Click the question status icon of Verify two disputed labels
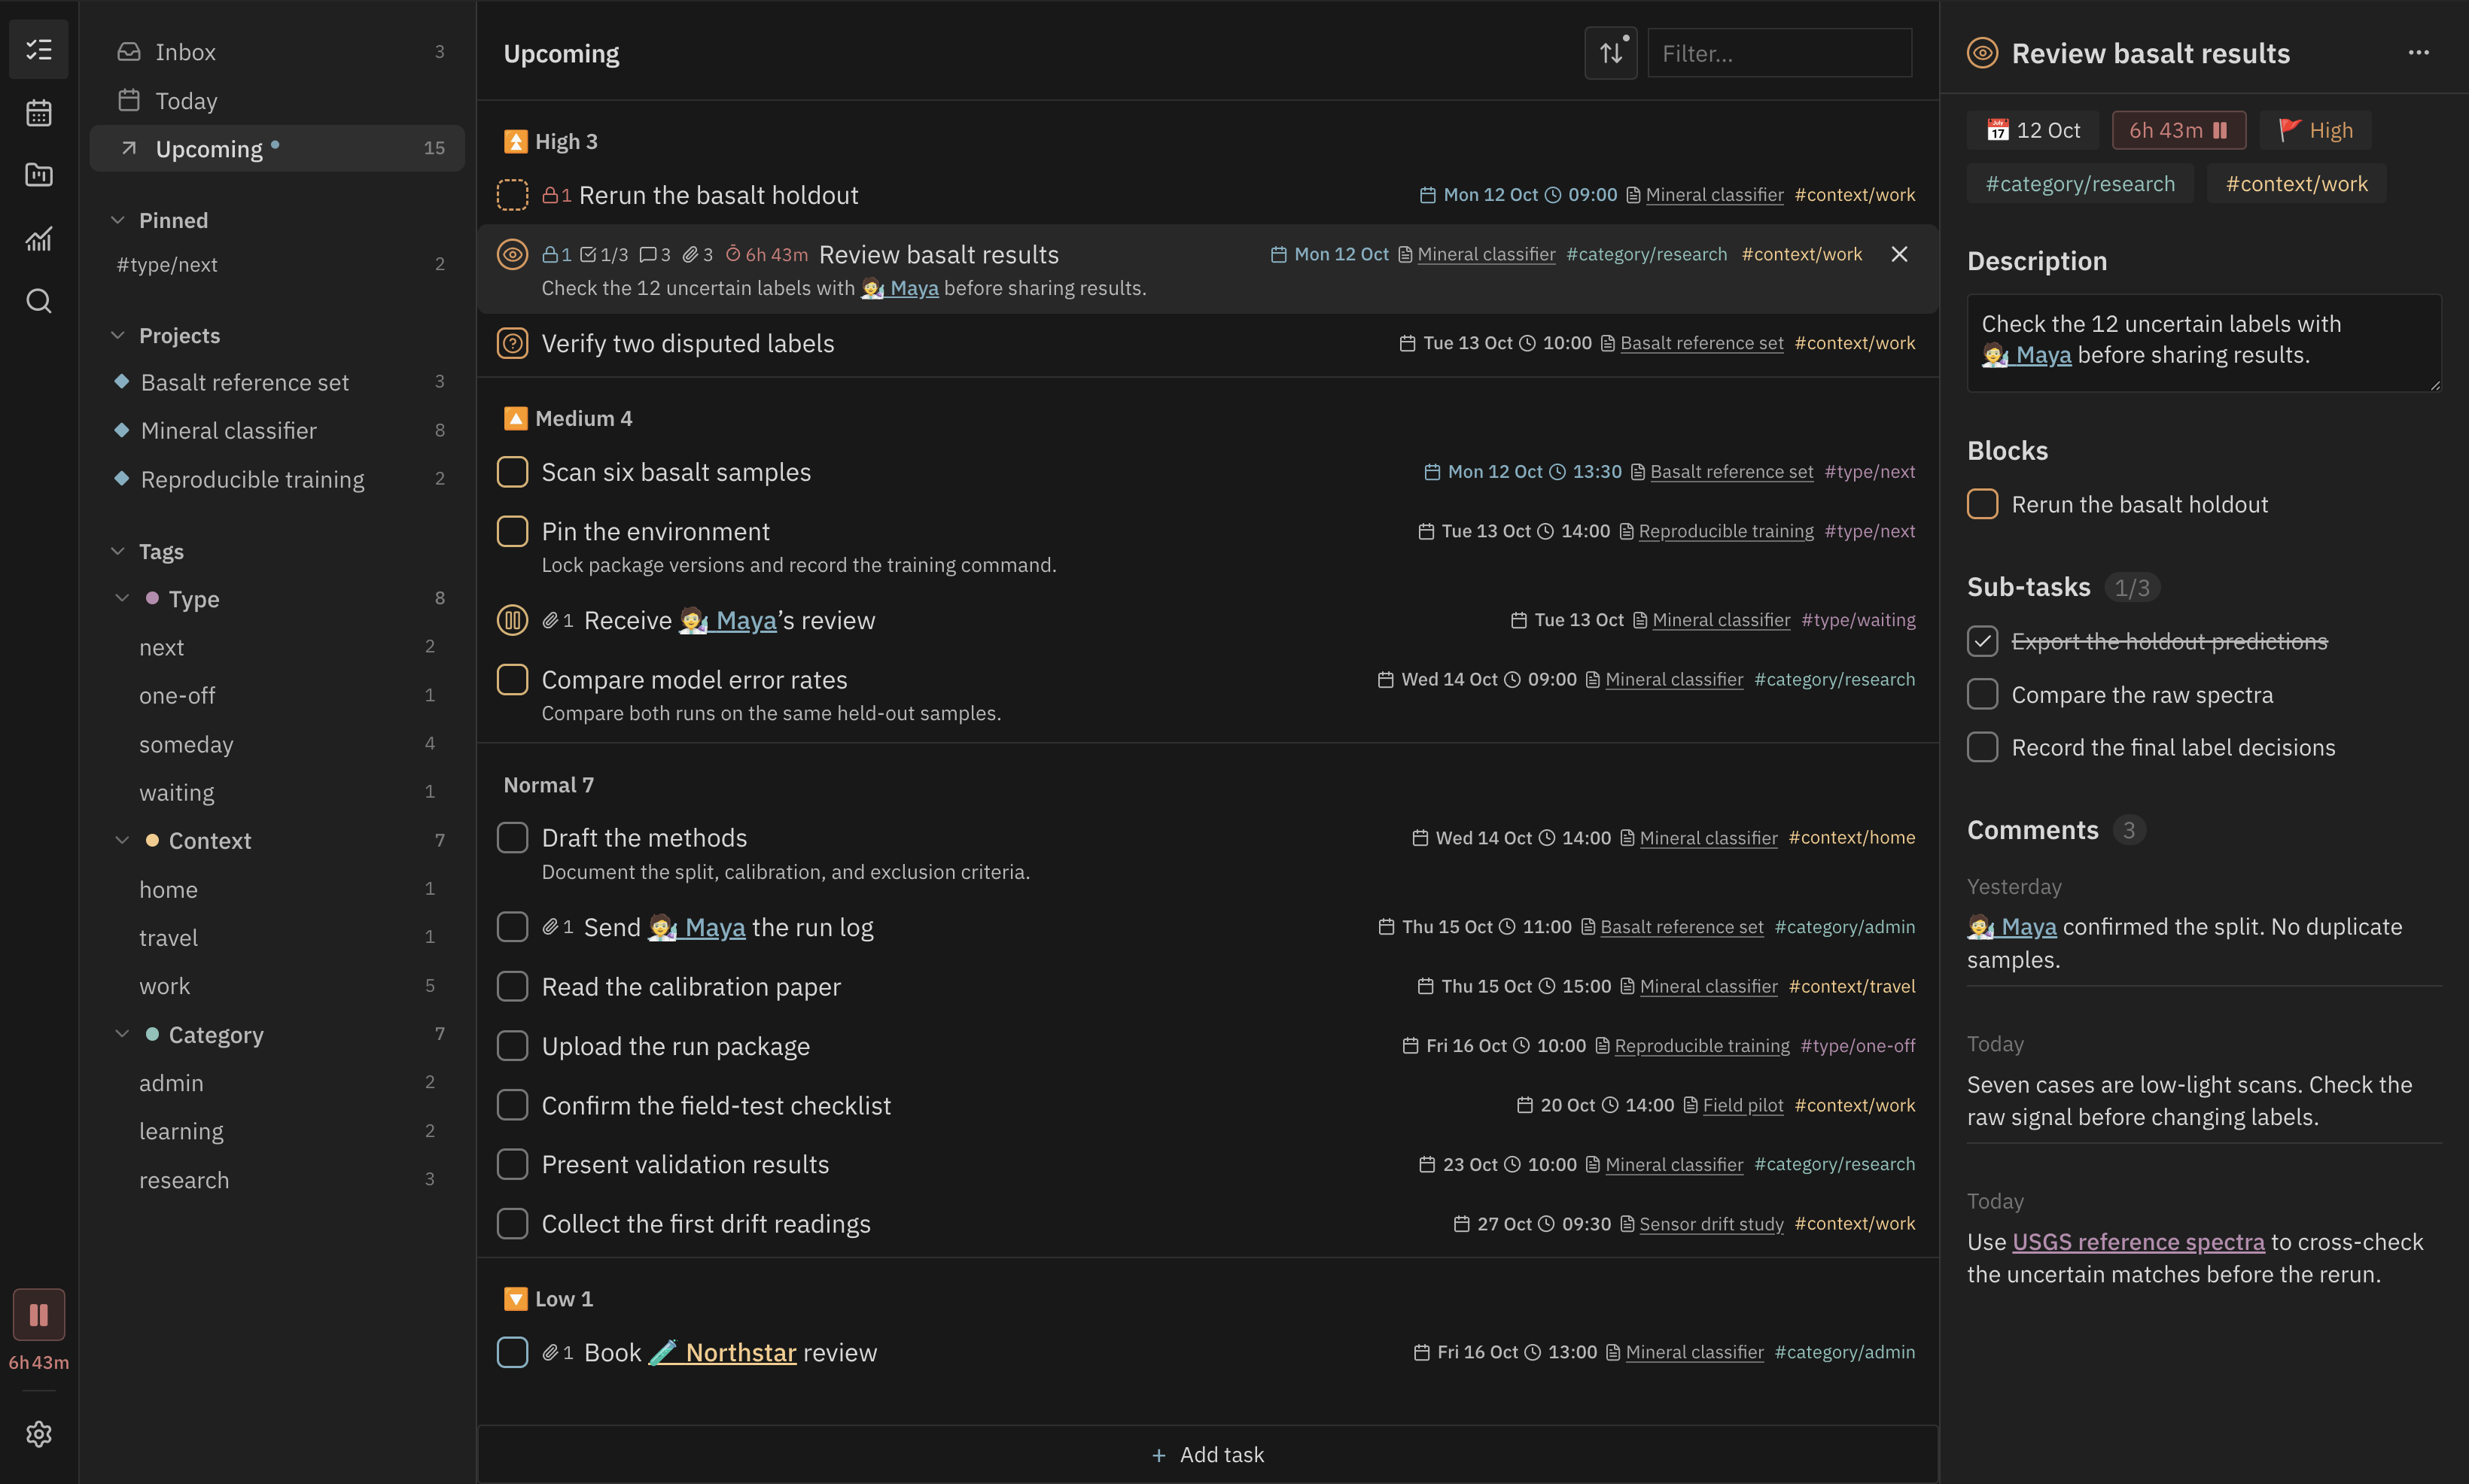2469x1484 pixels. [512, 343]
